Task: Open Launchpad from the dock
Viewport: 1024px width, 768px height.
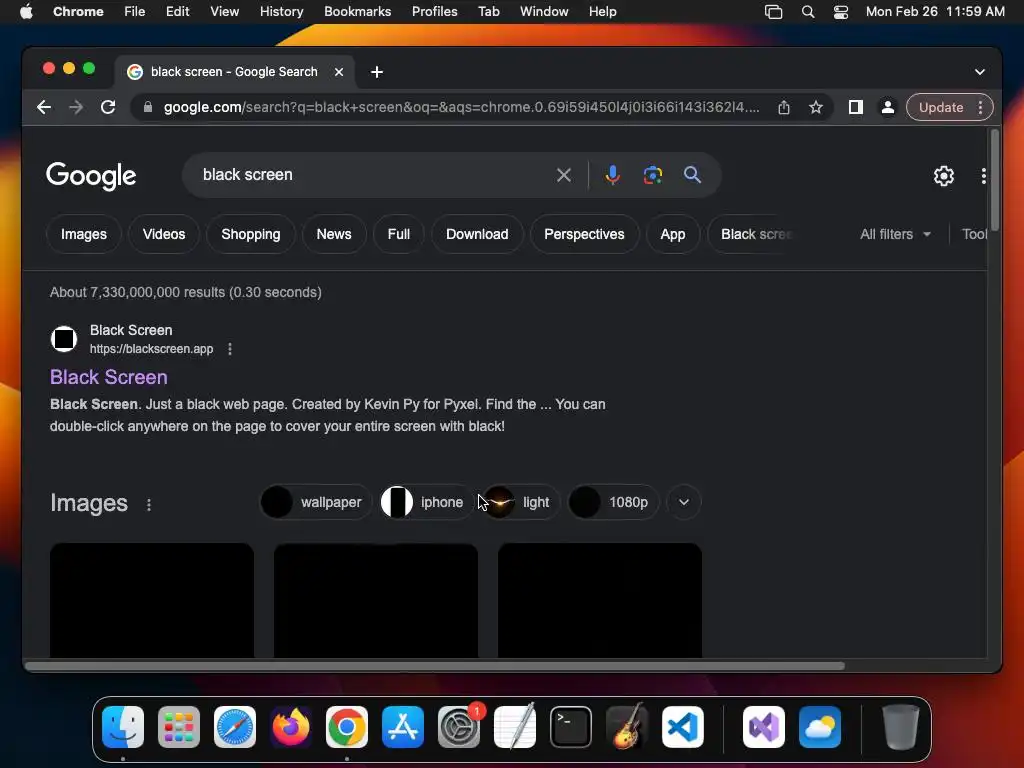Action: [x=178, y=727]
